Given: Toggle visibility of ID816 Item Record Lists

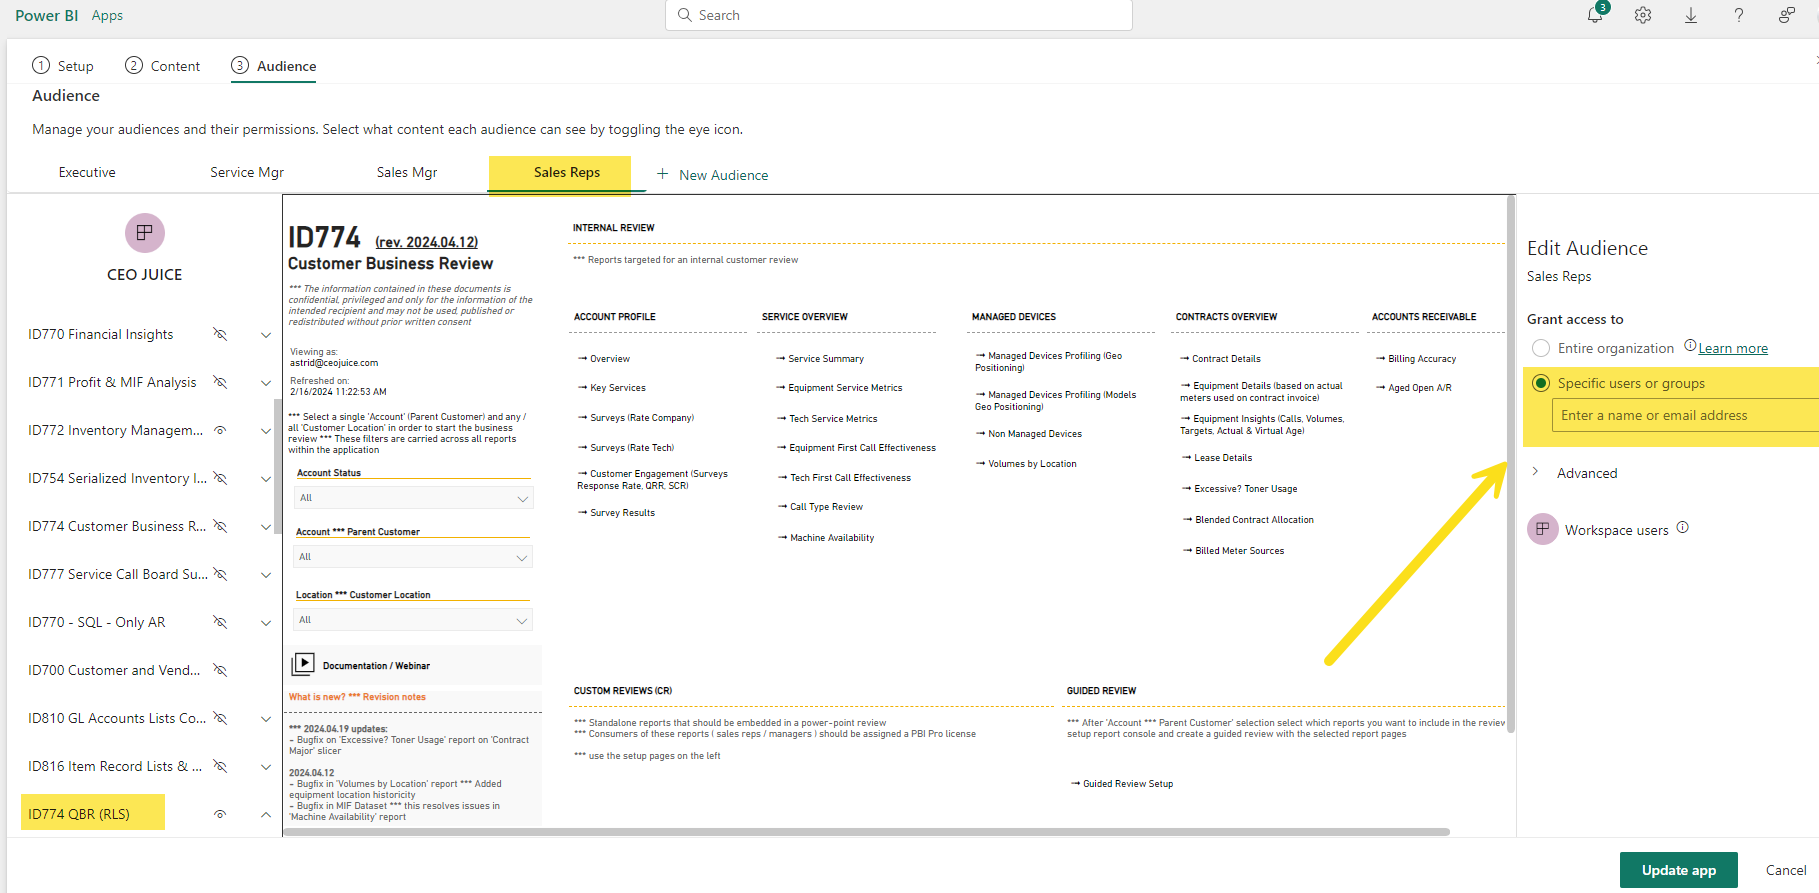Looking at the screenshot, I should 220,766.
